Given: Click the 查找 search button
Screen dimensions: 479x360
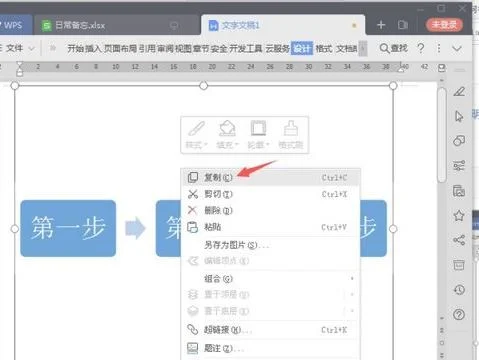Looking at the screenshot, I should point(394,49).
